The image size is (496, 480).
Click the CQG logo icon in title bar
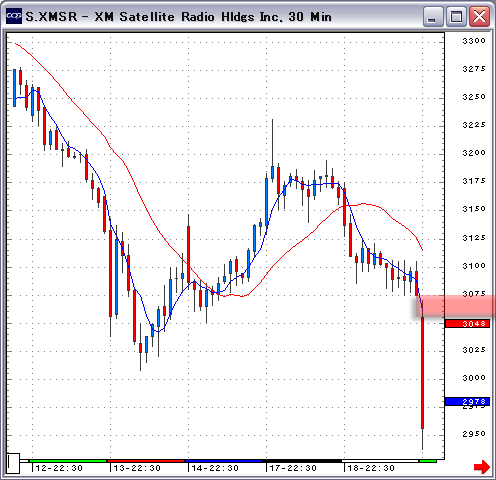coord(14,16)
